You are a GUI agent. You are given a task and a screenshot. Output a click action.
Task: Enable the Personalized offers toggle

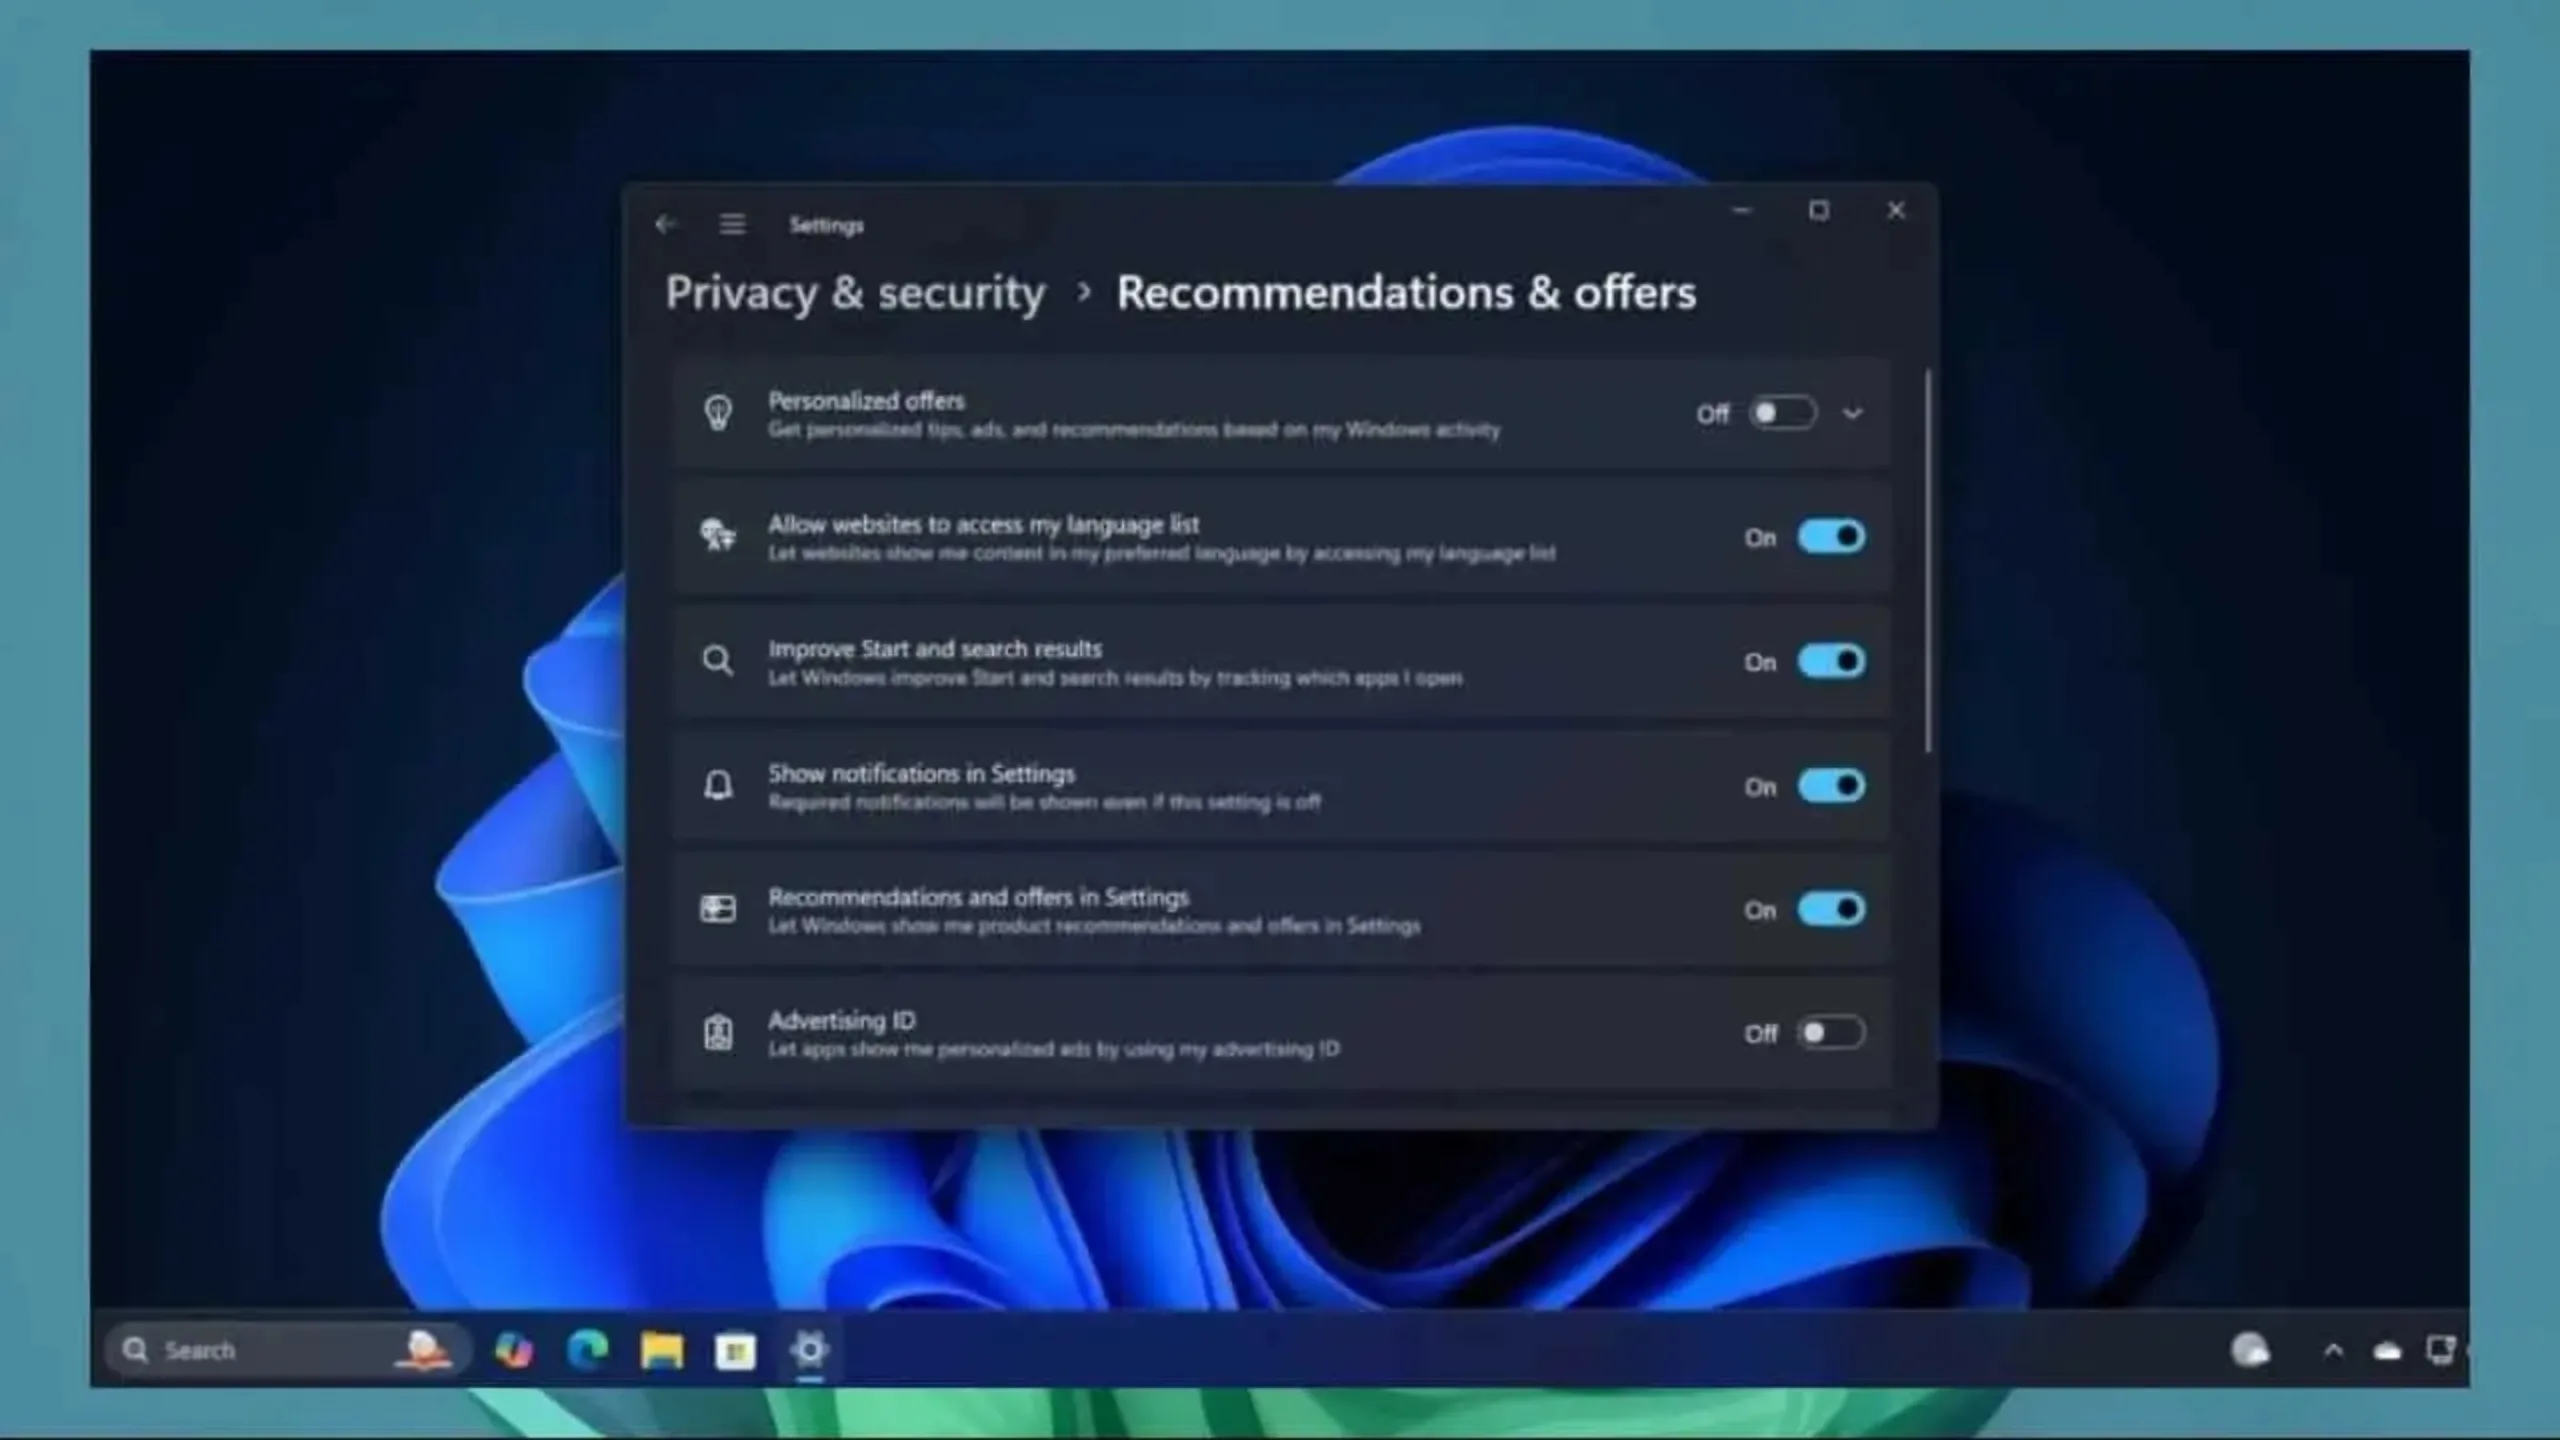[x=1782, y=413]
